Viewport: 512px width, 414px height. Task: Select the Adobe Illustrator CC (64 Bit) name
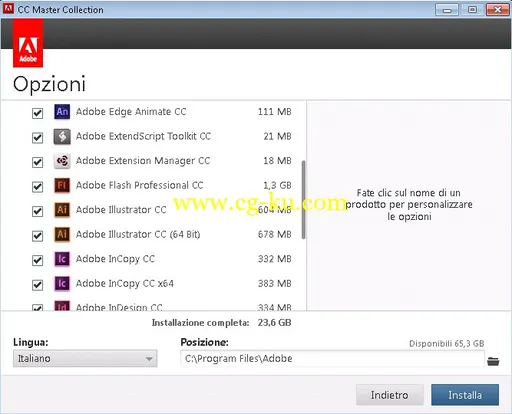(138, 234)
